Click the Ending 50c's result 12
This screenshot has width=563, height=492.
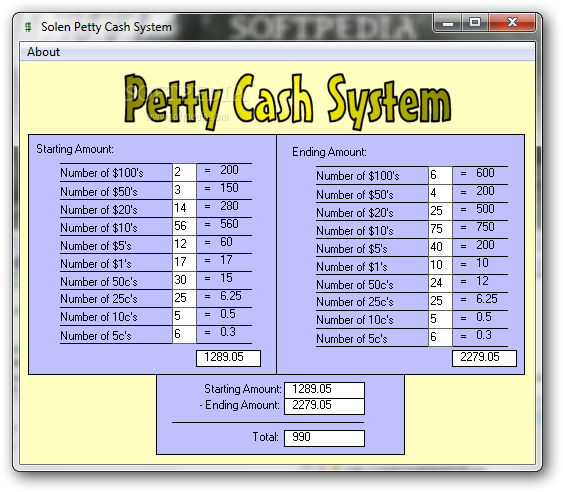(x=482, y=281)
